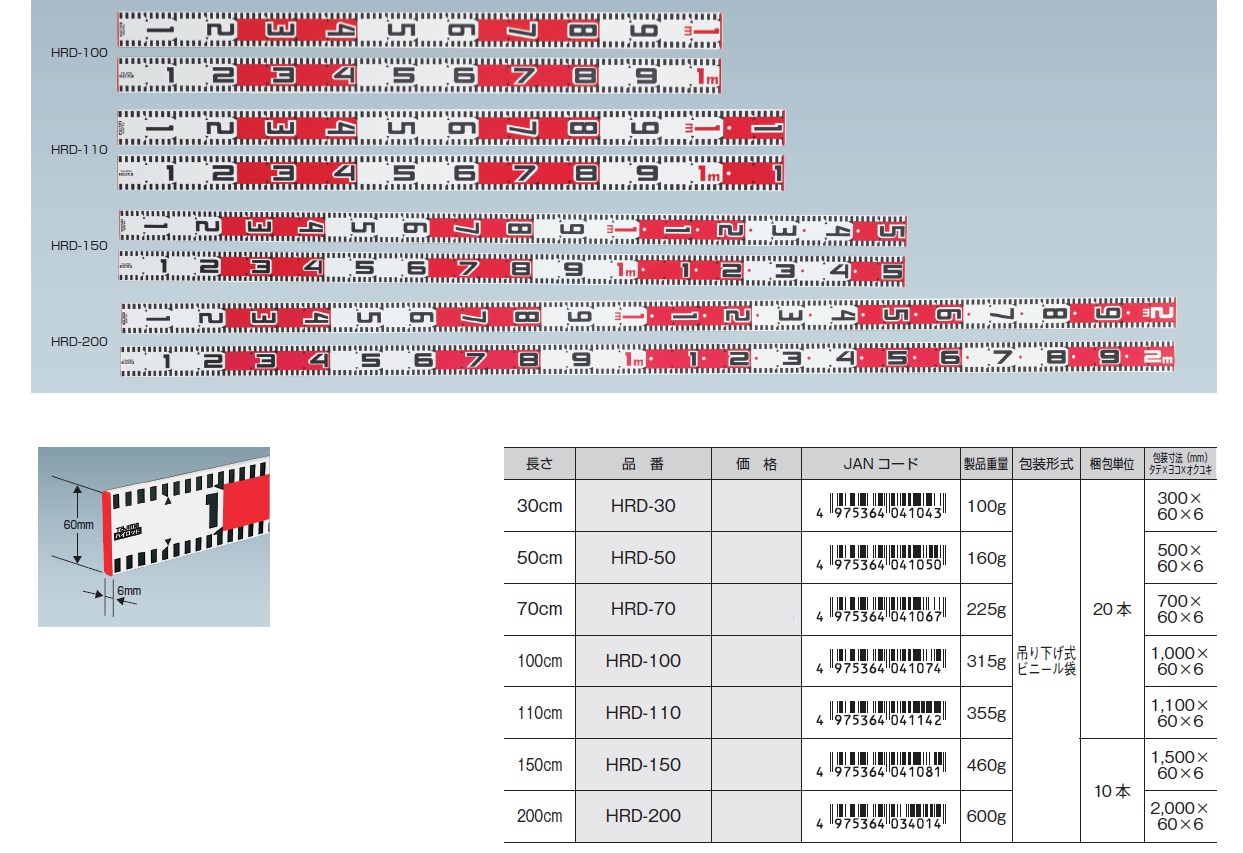Select the HRD-150 cell in the table
Image resolution: width=1243 pixels, height=853 pixels.
[642, 764]
